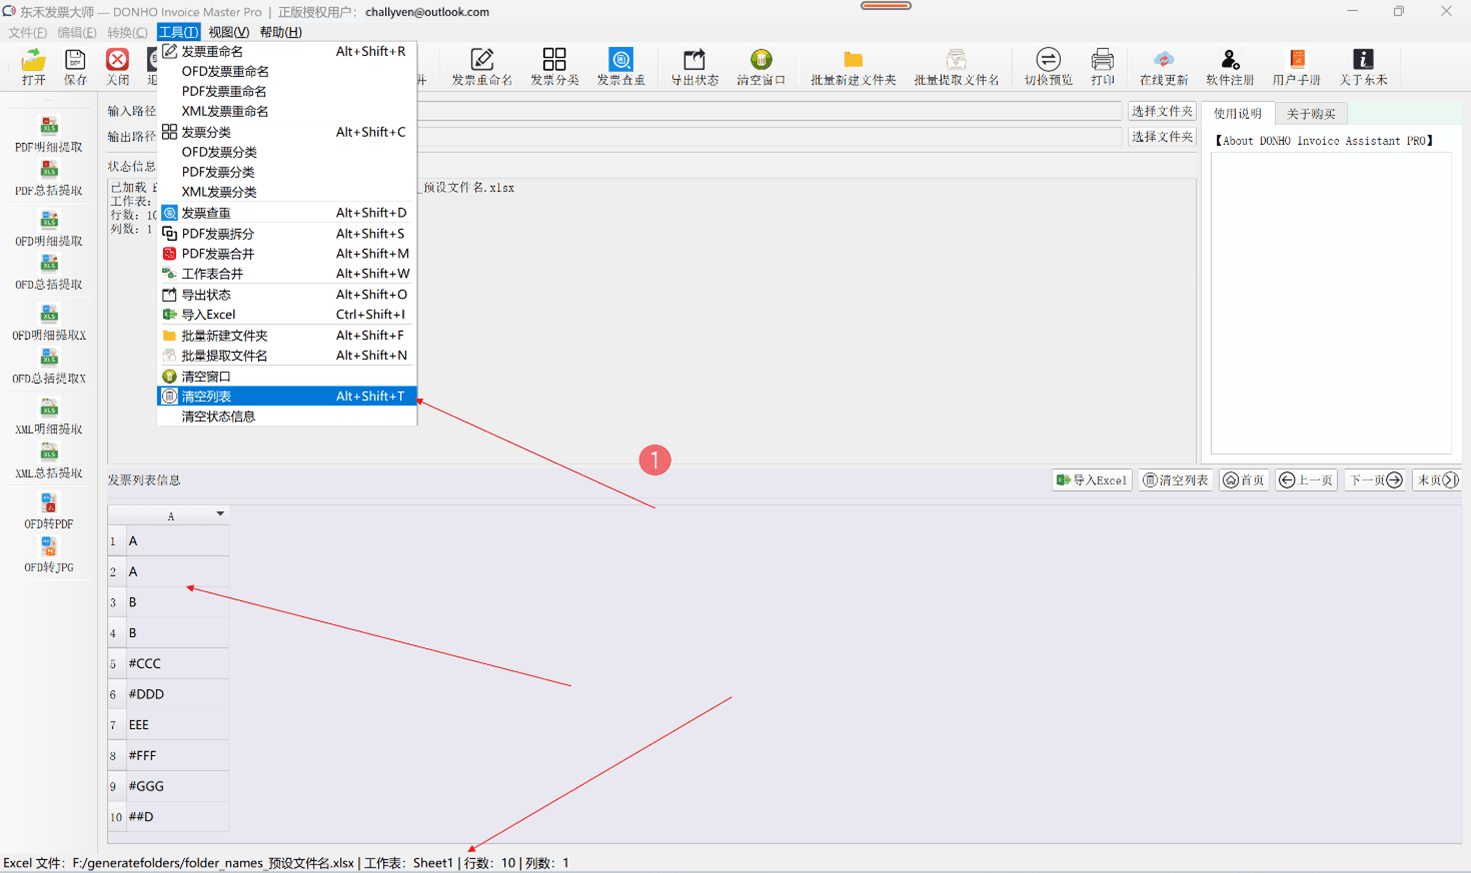Screen dimensions: 1471x873
Task: Open the column A header dropdown arrow
Action: click(220, 514)
